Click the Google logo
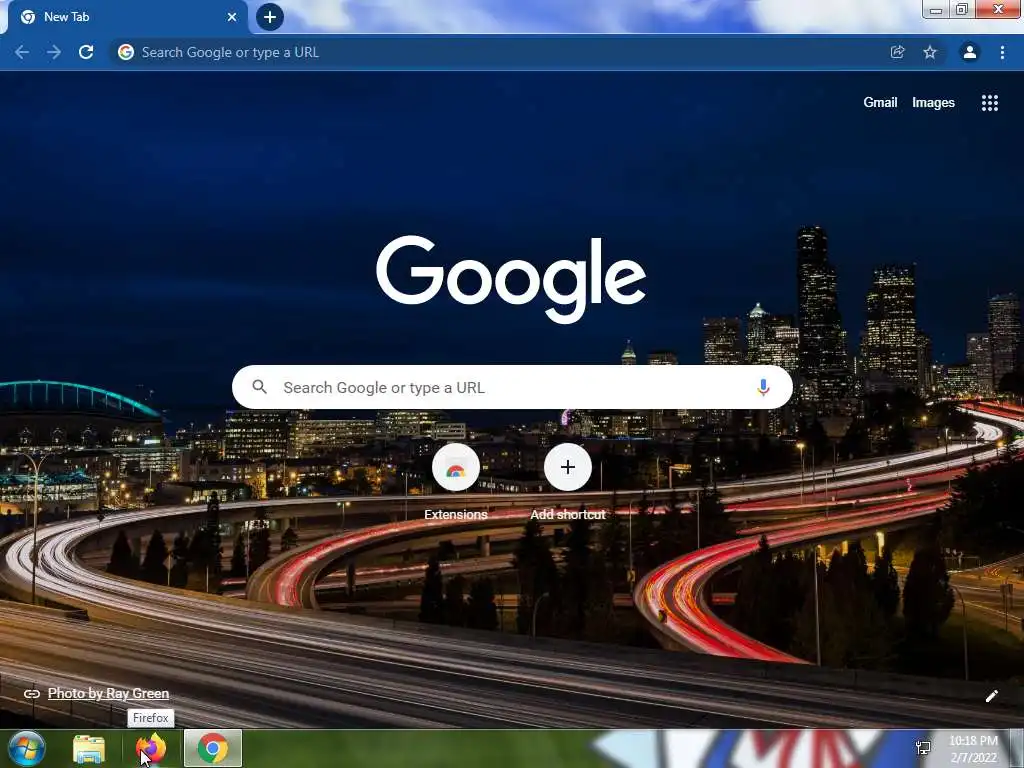 point(511,279)
